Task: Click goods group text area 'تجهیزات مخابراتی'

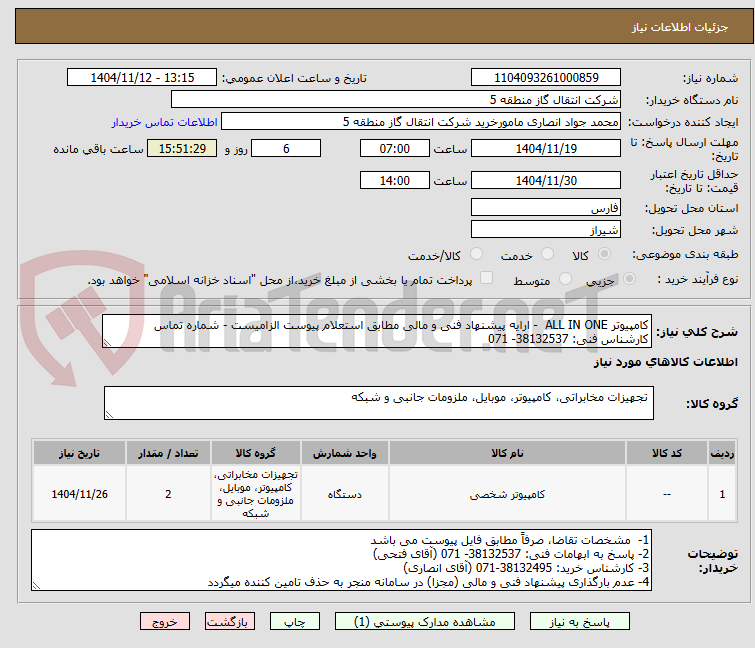Action: click(x=378, y=403)
